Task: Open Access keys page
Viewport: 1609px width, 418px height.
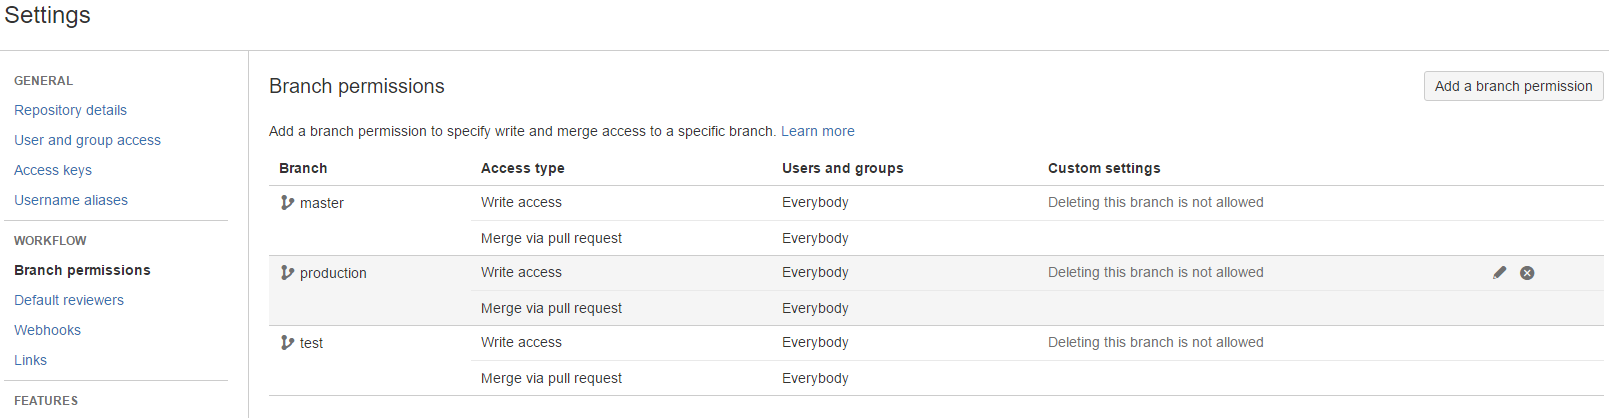Action: [x=53, y=170]
